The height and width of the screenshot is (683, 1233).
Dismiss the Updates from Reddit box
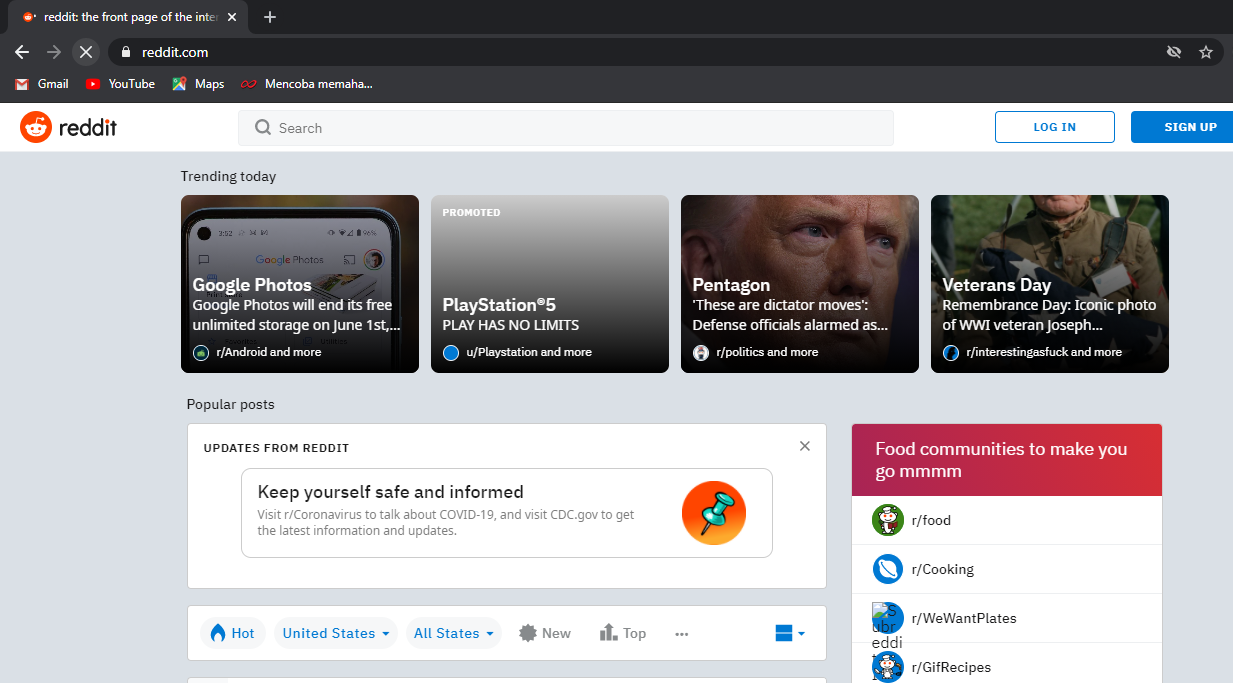805,446
